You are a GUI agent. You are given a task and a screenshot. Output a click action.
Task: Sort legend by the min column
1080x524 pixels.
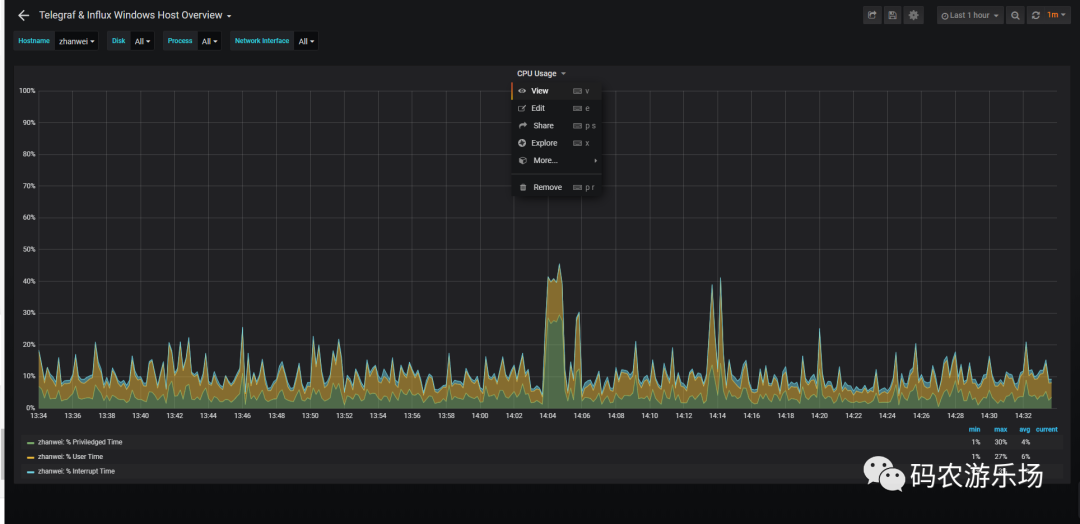tap(975, 430)
